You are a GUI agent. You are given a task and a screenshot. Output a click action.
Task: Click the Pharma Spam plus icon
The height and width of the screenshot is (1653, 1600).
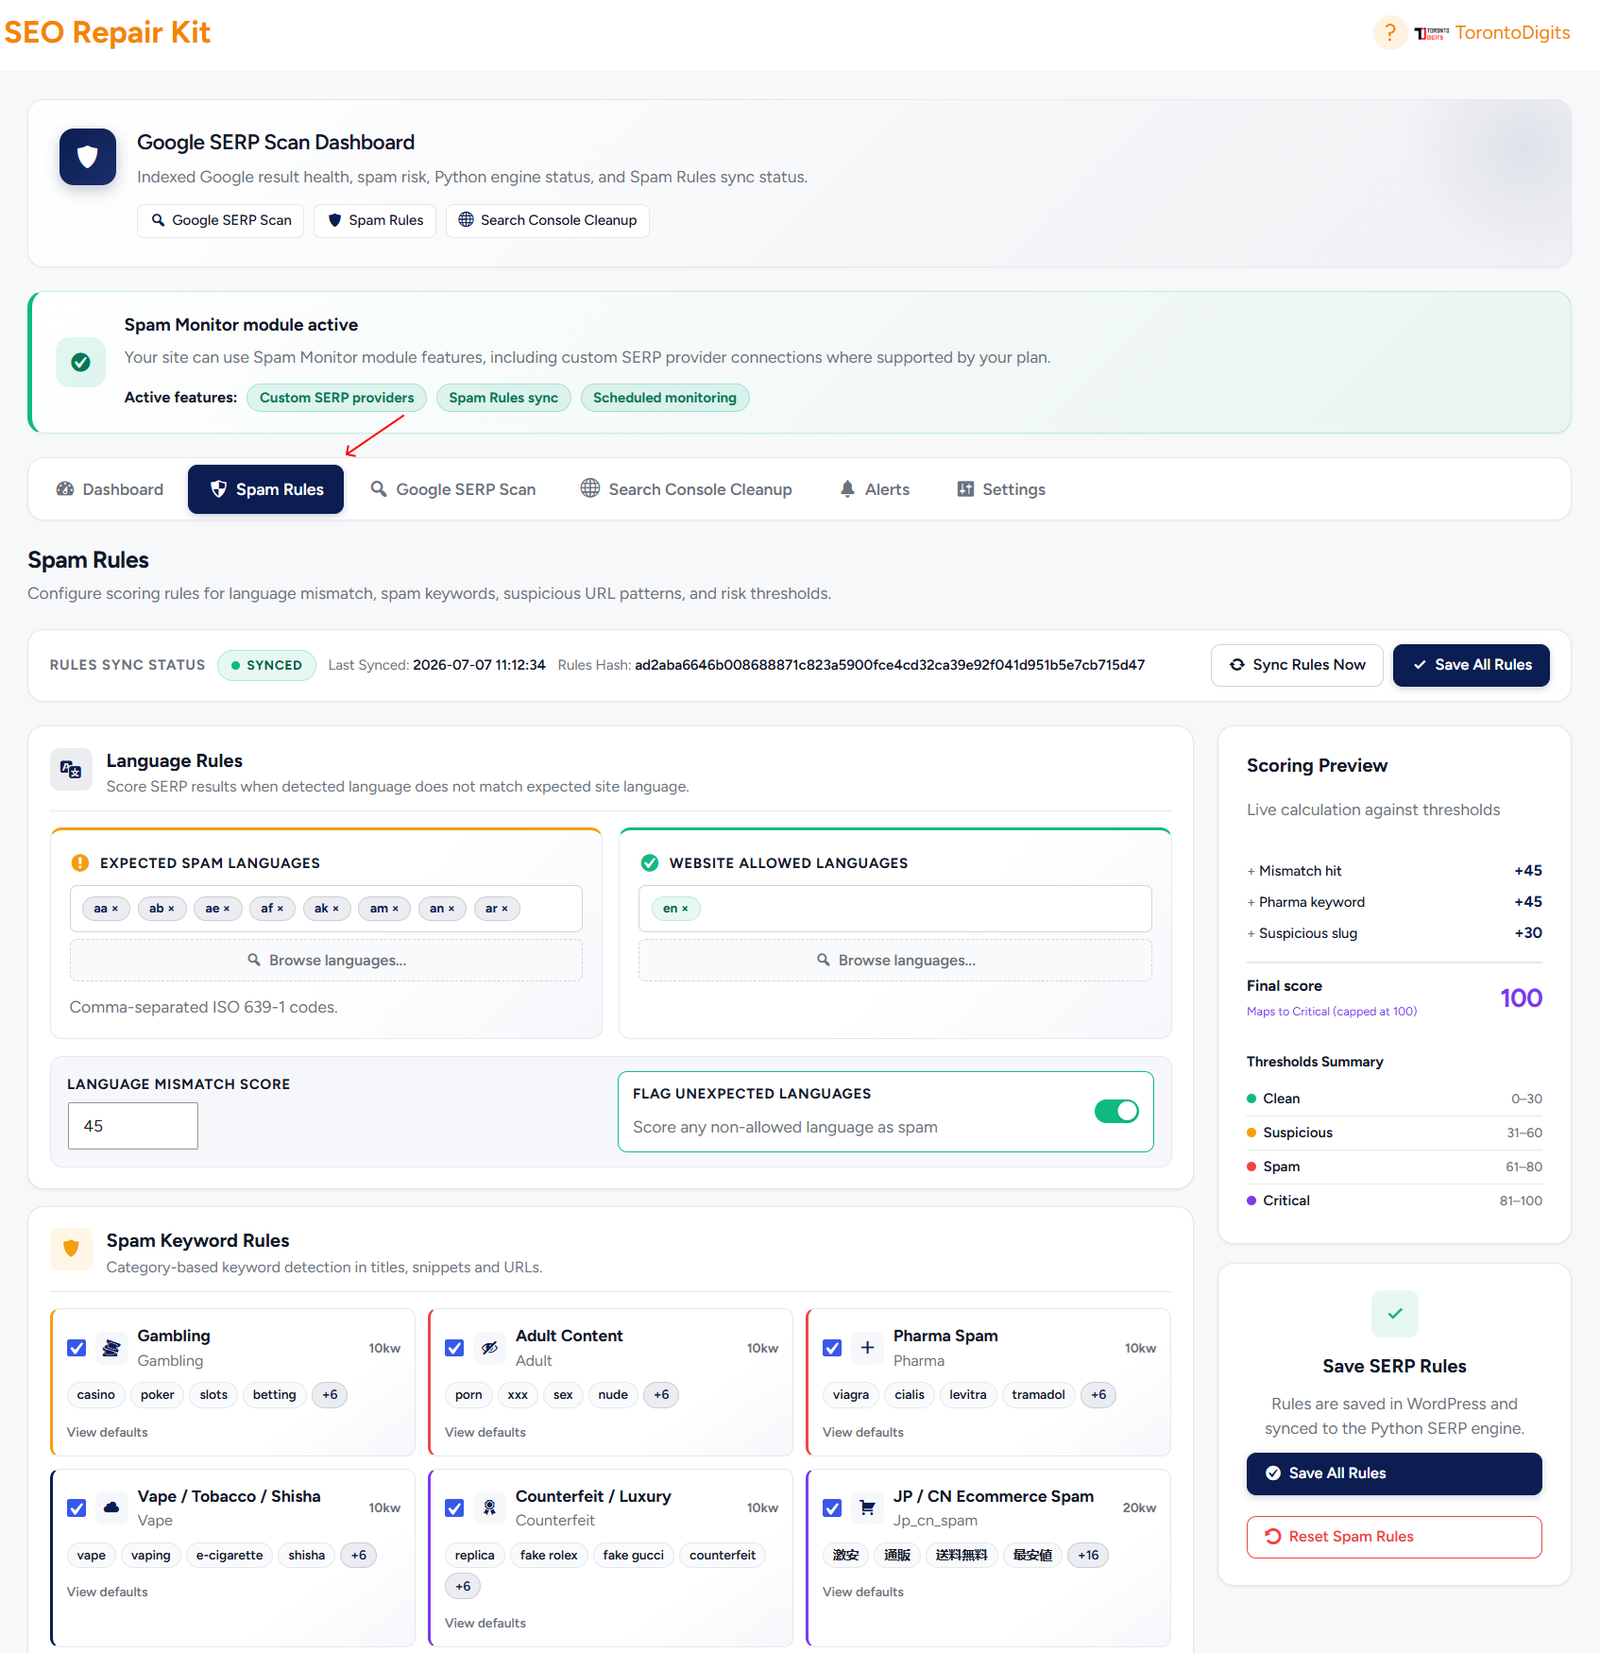(x=867, y=1348)
